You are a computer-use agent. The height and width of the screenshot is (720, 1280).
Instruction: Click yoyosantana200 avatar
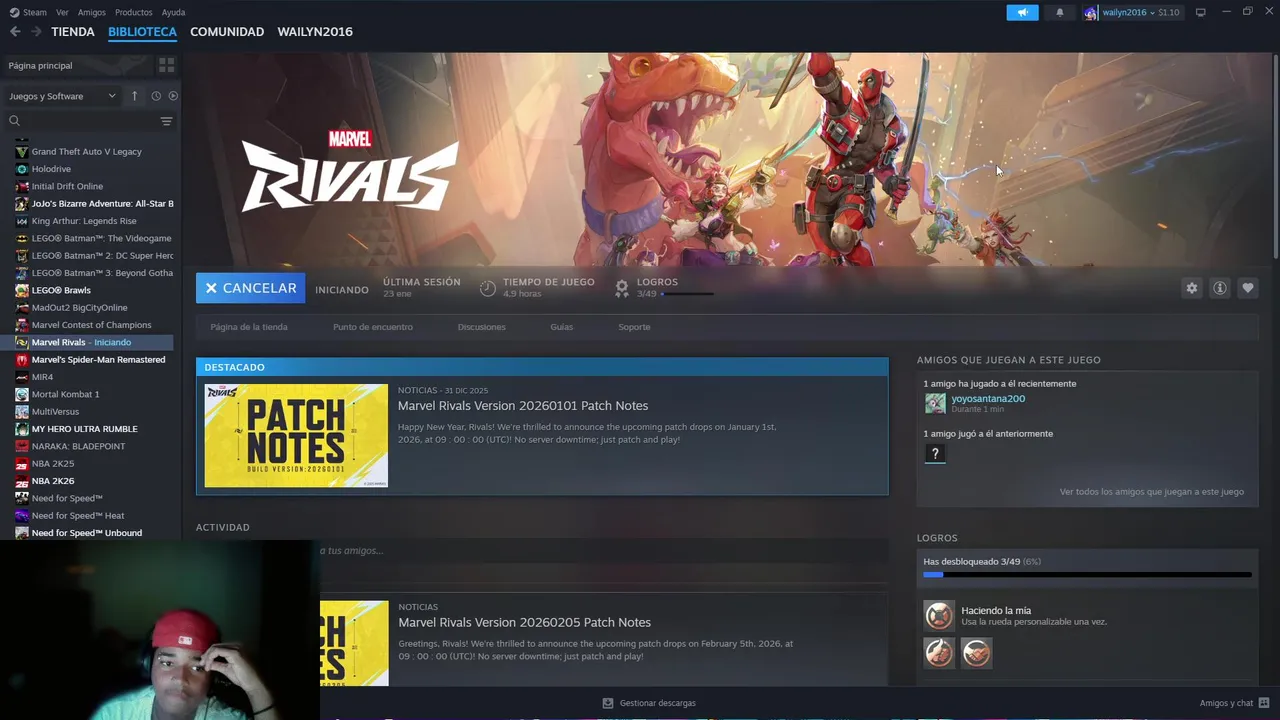coord(935,403)
